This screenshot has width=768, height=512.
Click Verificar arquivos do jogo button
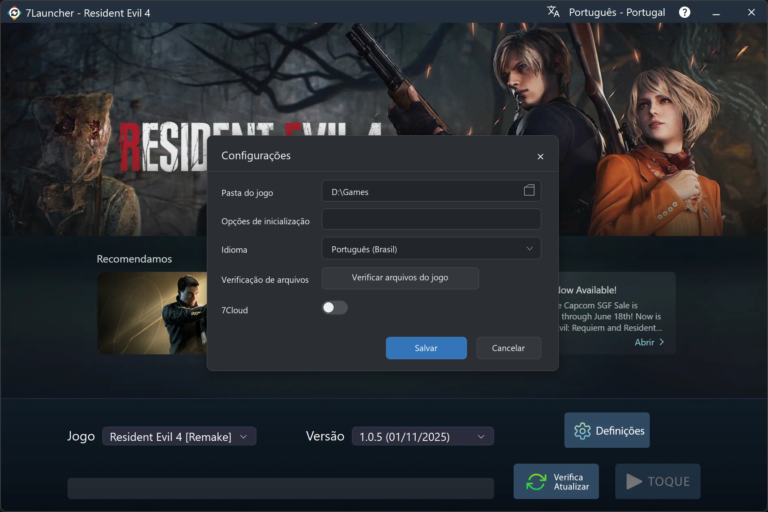[400, 278]
